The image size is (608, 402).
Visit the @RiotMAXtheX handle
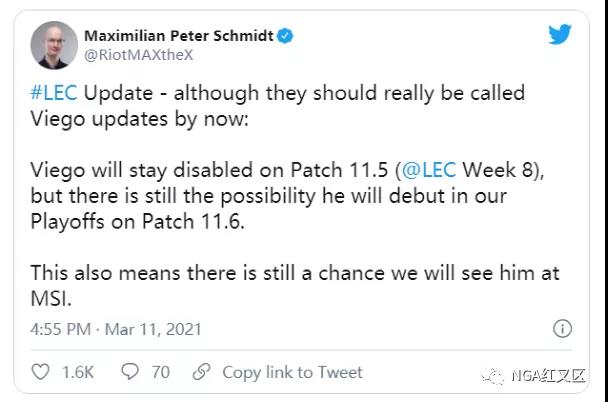(138, 55)
